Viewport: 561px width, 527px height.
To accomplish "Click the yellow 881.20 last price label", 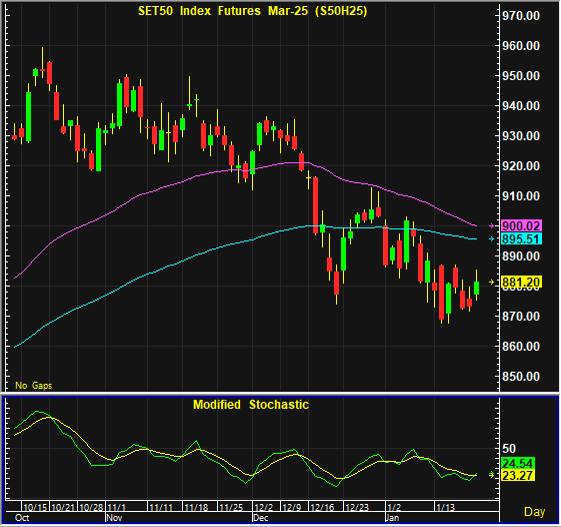I will click(x=521, y=282).
